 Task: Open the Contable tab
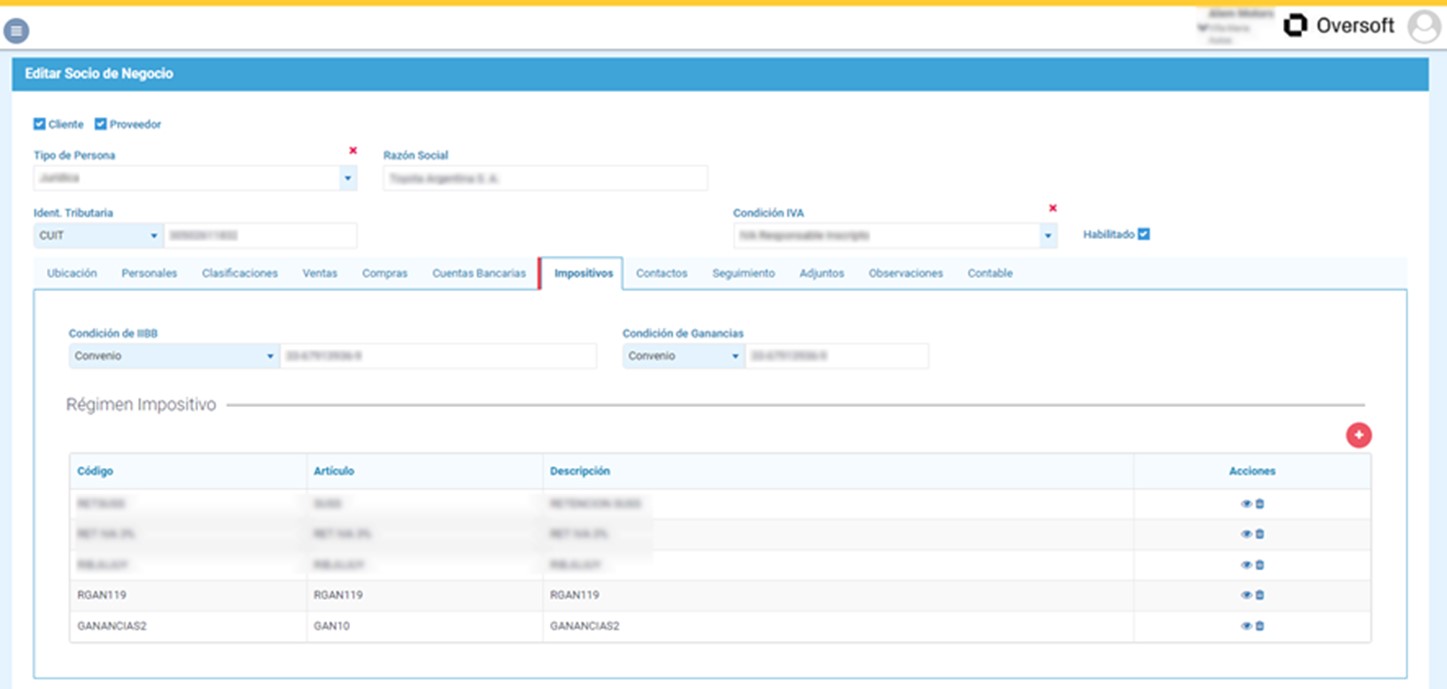point(990,273)
